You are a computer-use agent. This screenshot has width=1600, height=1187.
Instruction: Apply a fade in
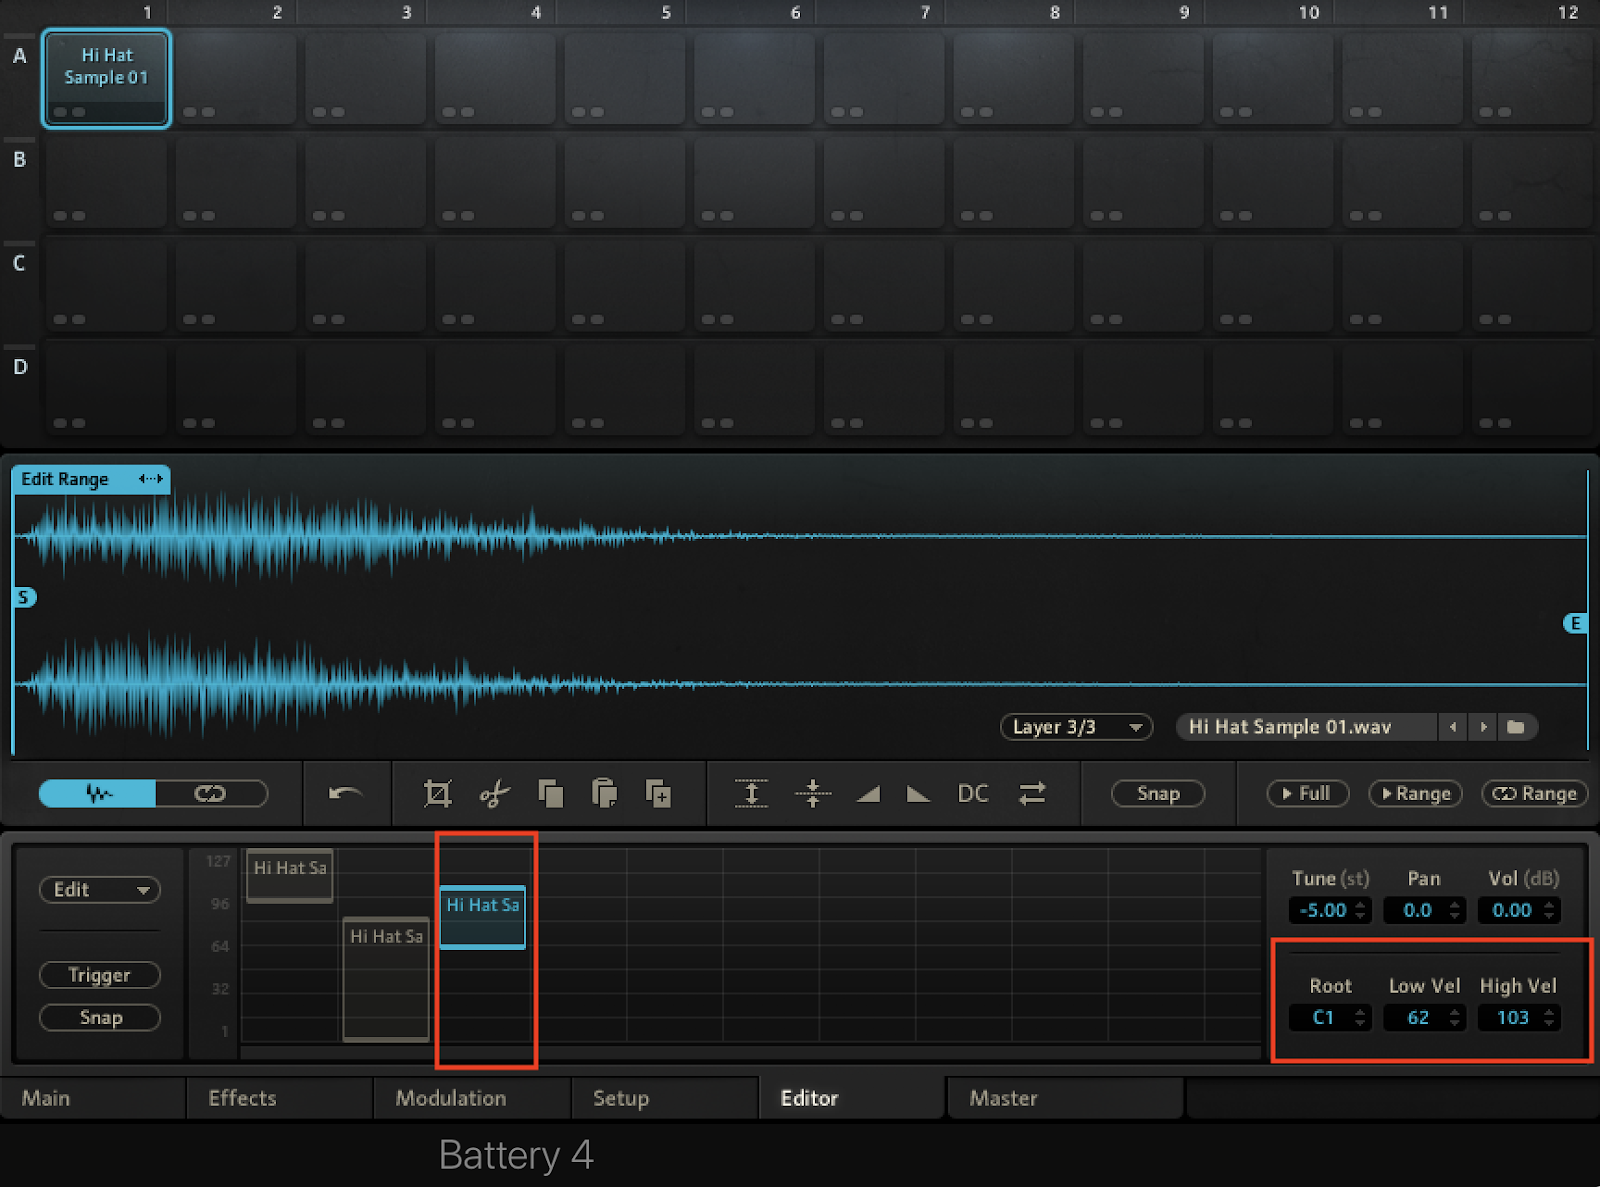pyautogui.click(x=868, y=794)
